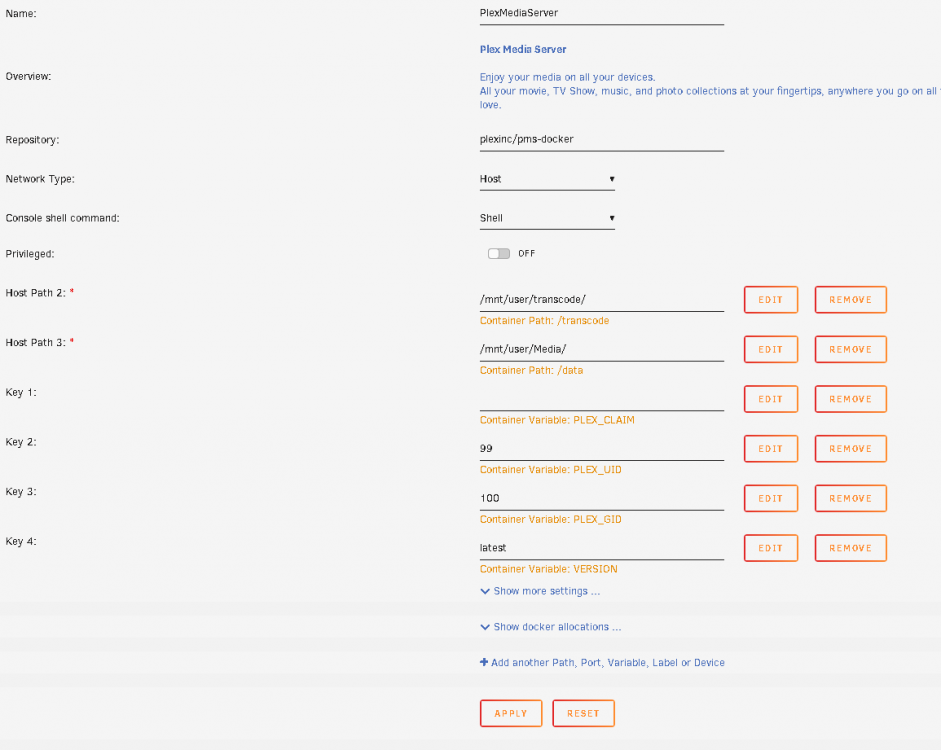
Task: Edit Host Path 3 Media entry
Action: [771, 350]
